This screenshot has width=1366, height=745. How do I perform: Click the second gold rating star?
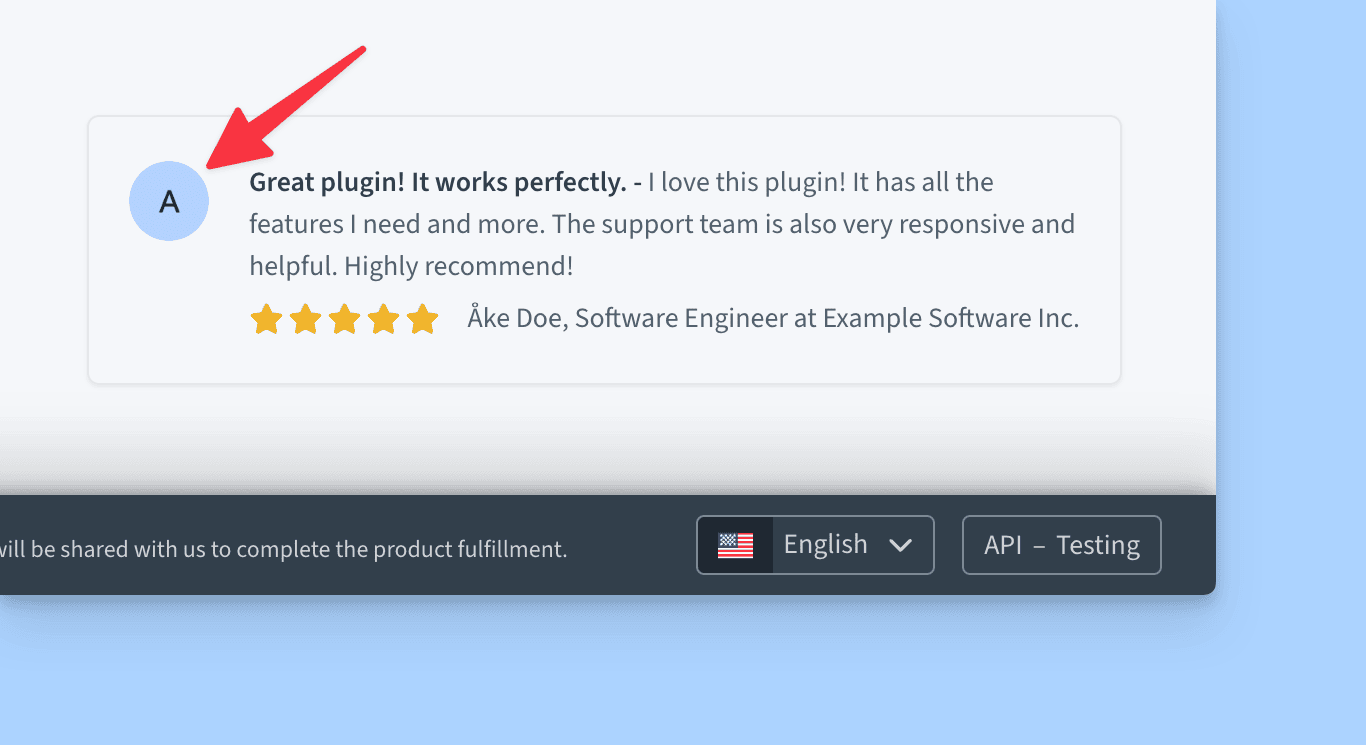pyautogui.click(x=305, y=320)
